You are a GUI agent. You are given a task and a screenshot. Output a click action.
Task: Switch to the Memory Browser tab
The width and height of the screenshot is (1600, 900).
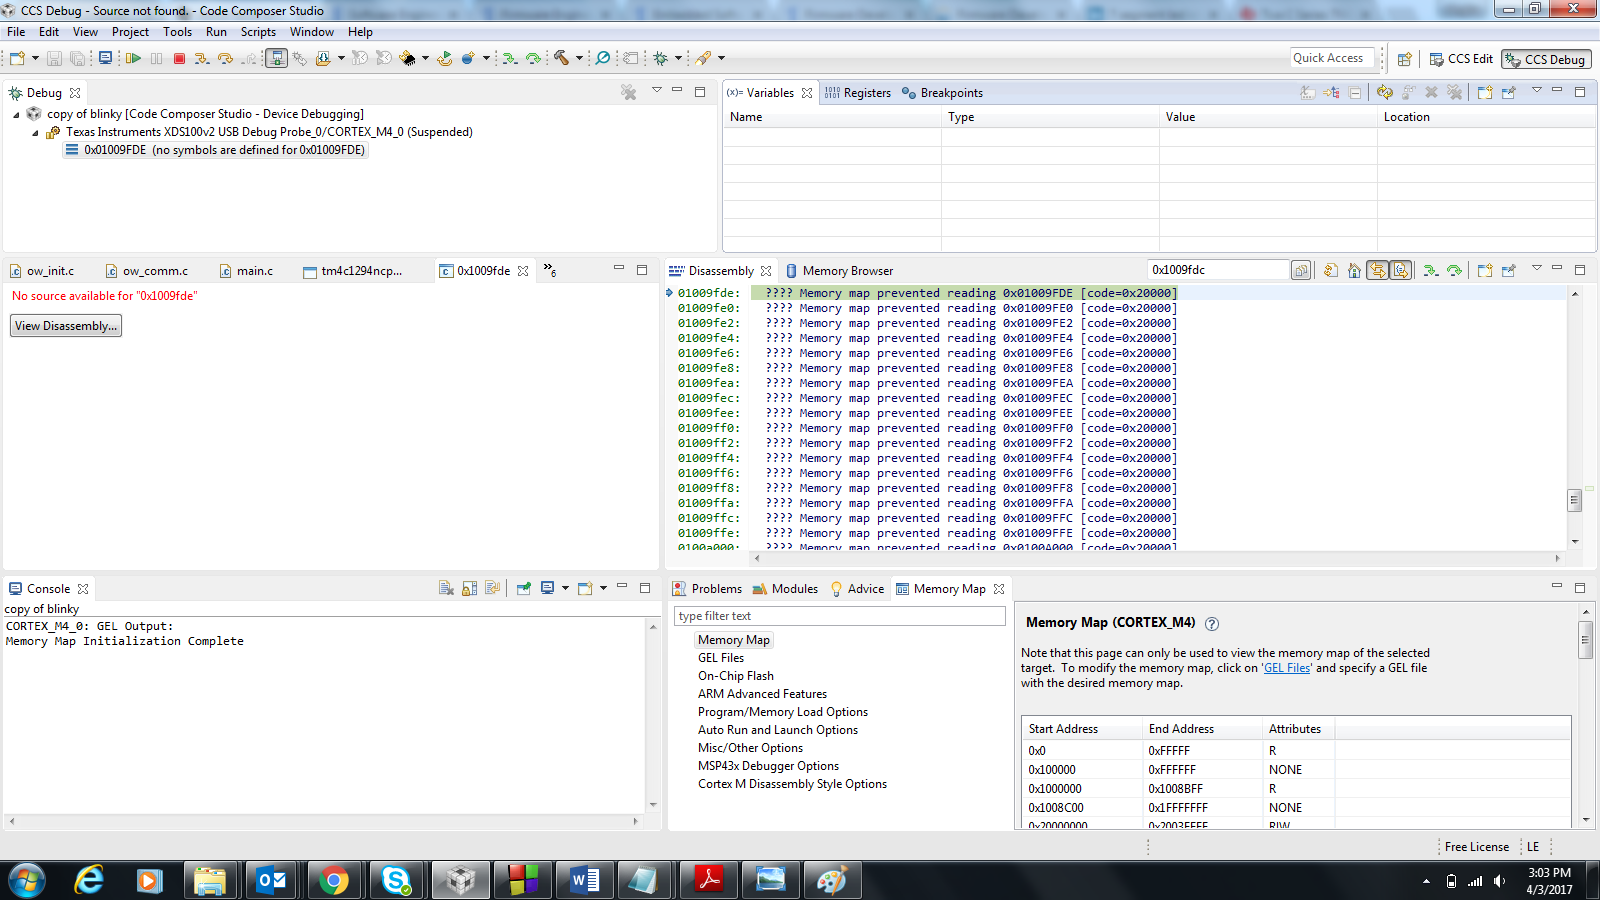(x=839, y=271)
